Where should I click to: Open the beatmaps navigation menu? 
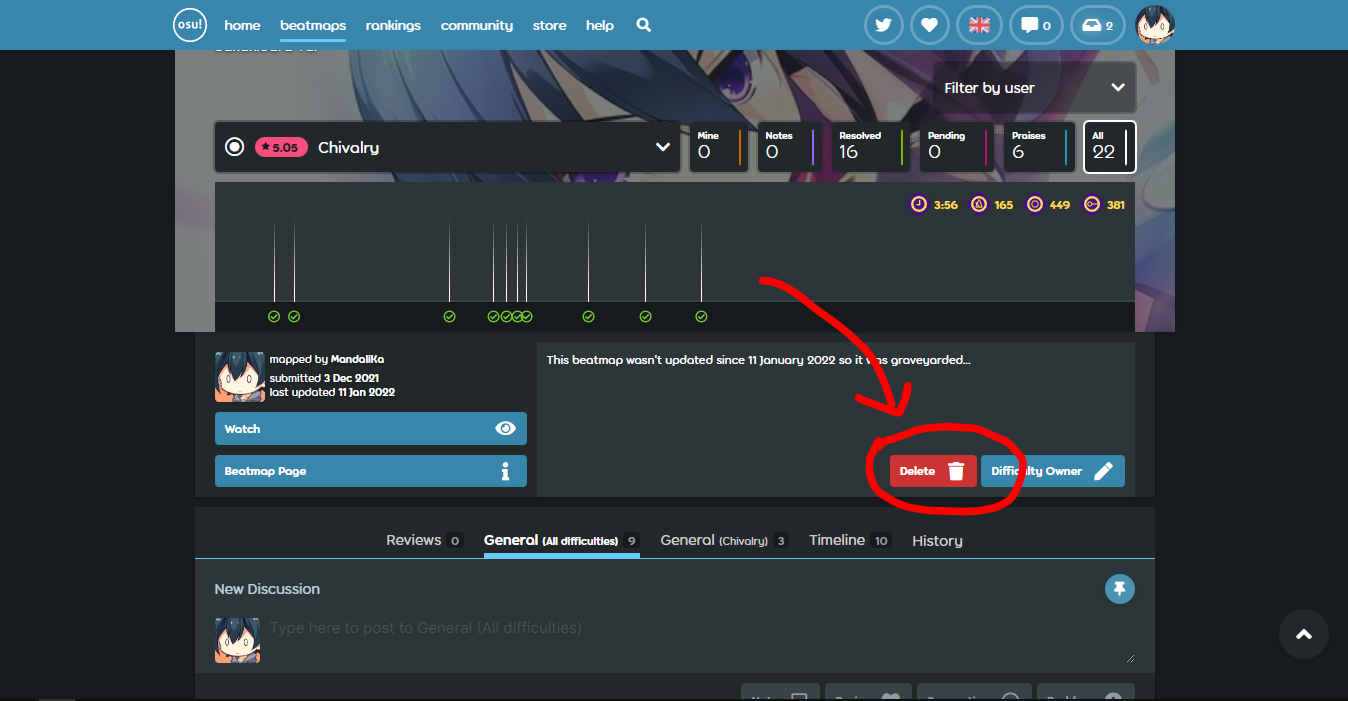313,25
